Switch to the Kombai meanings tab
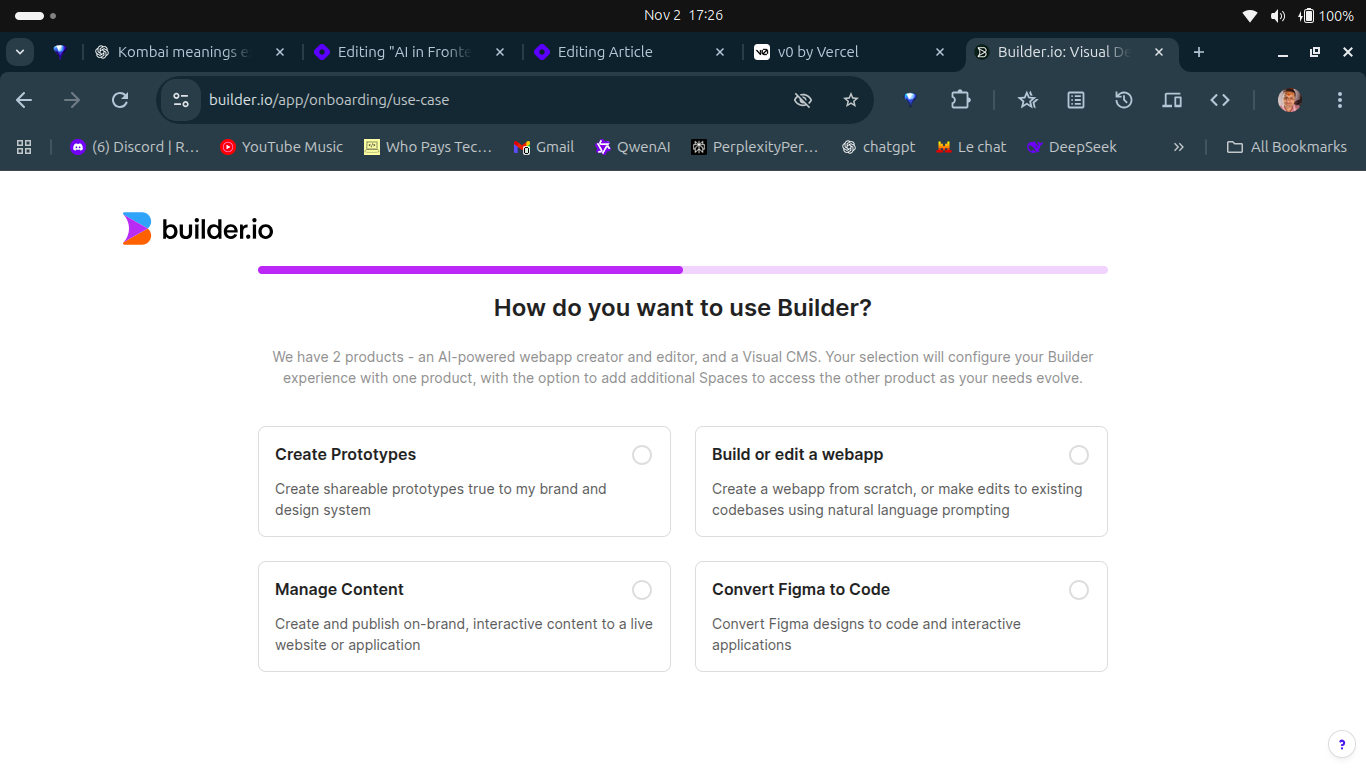This screenshot has height=768, width=1366. click(190, 52)
